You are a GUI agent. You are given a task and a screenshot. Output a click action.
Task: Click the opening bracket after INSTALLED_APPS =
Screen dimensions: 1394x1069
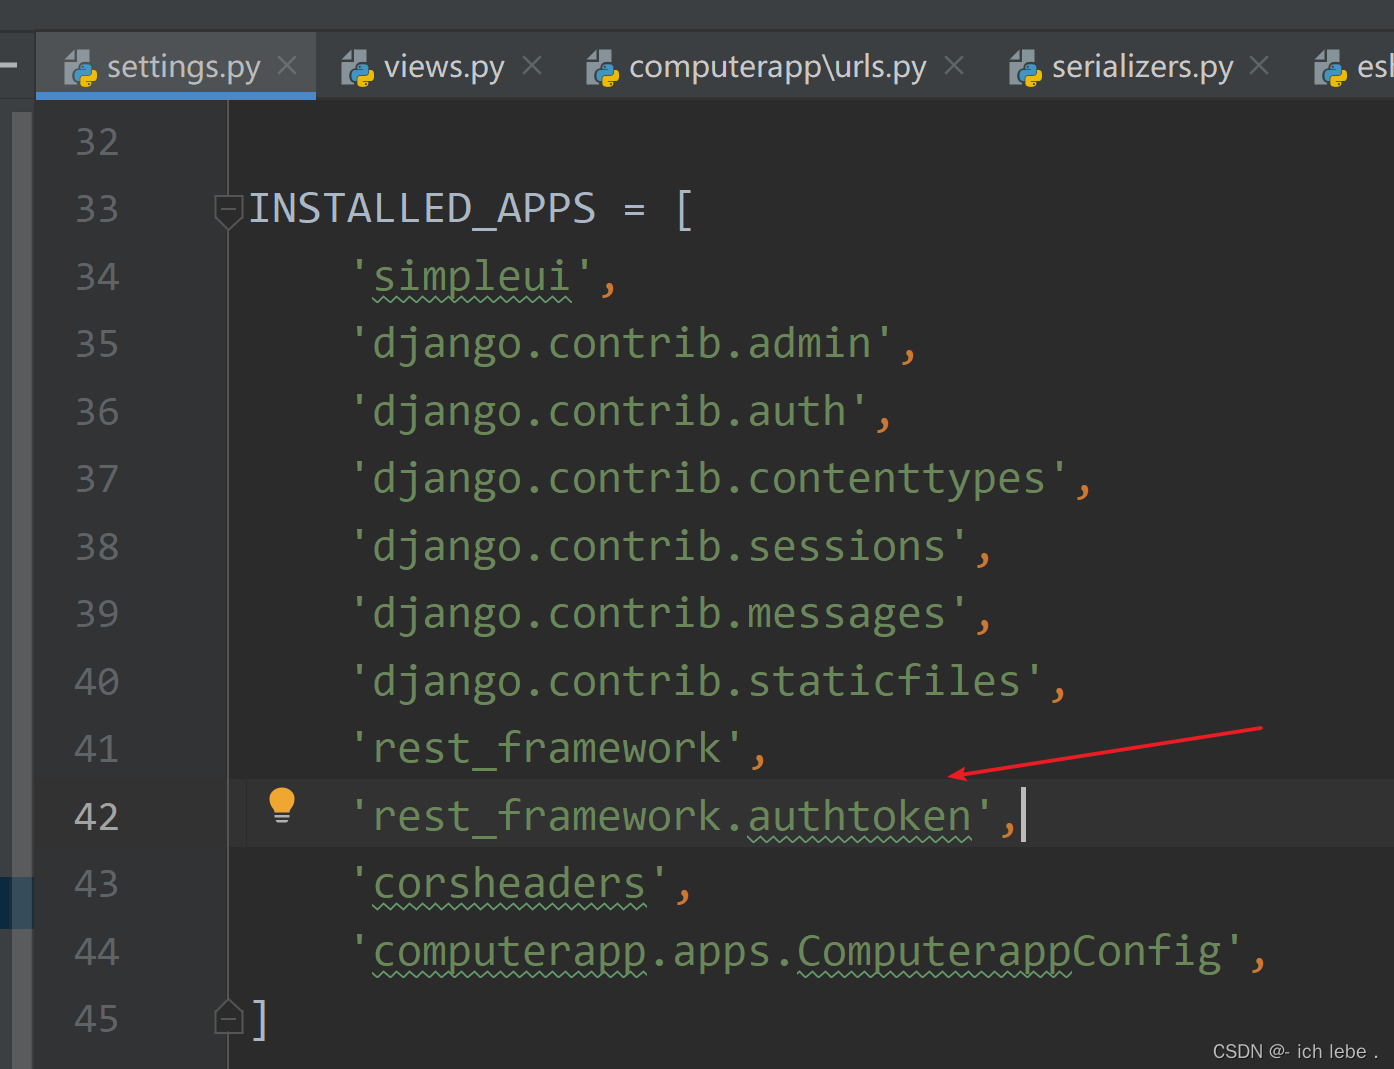684,210
